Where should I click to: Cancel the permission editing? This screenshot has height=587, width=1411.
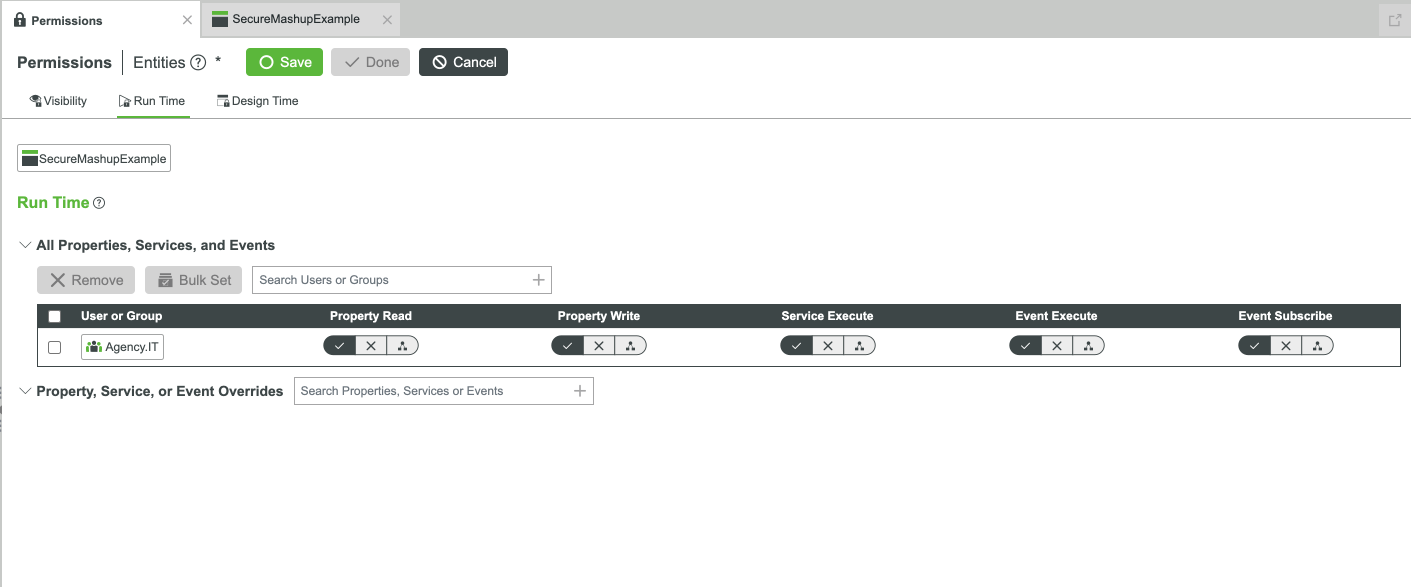tap(463, 61)
